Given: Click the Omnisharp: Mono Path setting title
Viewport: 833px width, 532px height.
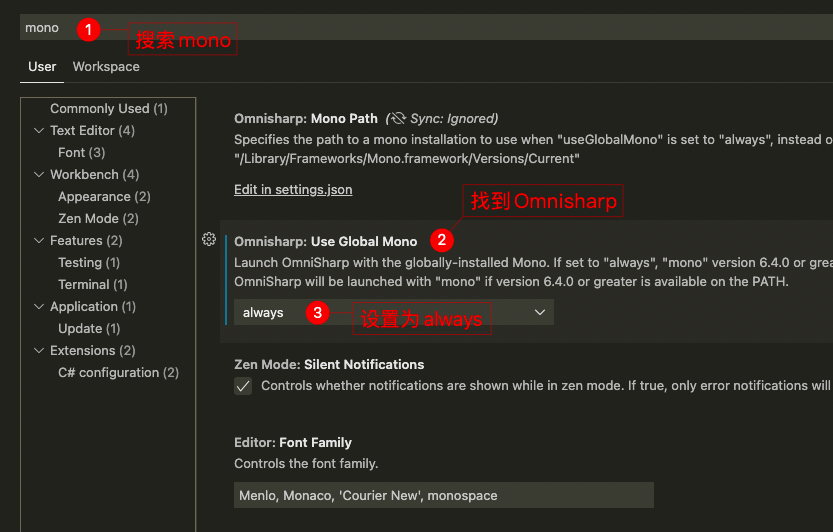Looking at the screenshot, I should click(x=306, y=118).
